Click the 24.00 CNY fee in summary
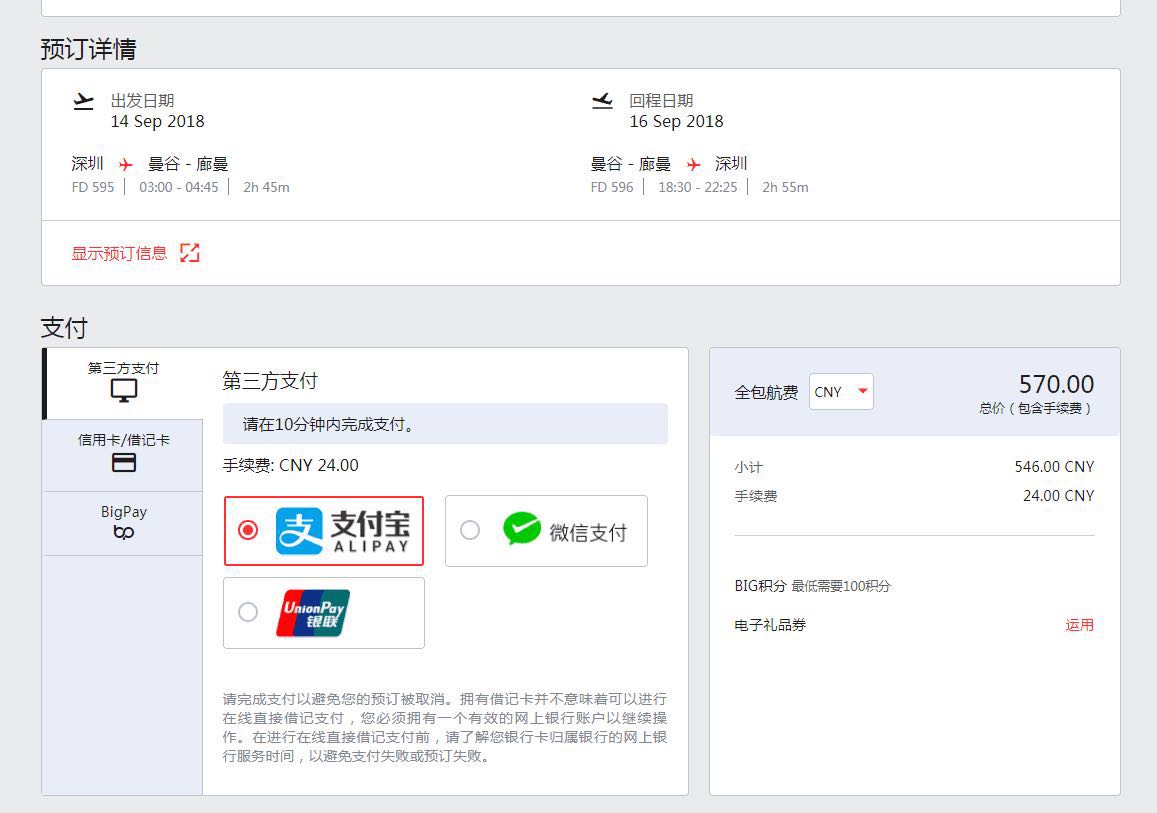 pyautogui.click(x=1058, y=496)
